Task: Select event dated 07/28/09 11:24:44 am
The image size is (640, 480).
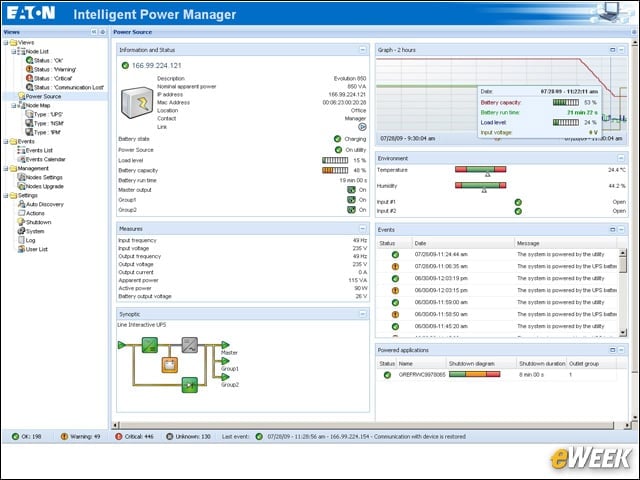Action: click(x=497, y=254)
